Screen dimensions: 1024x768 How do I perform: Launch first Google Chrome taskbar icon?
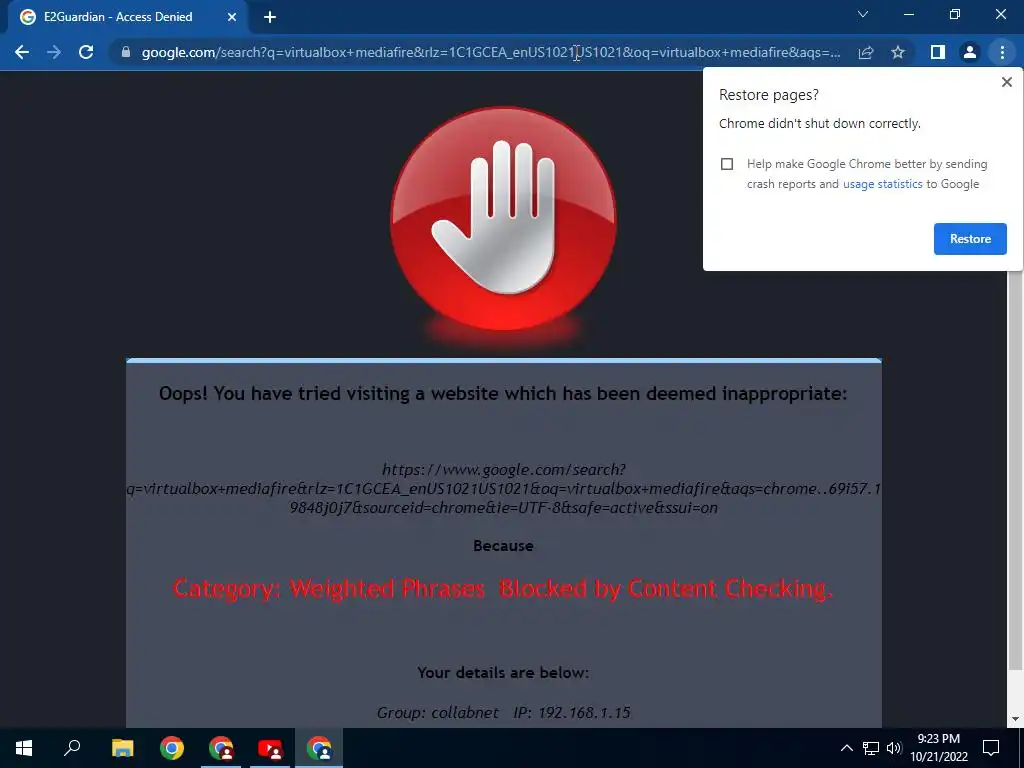pos(172,748)
